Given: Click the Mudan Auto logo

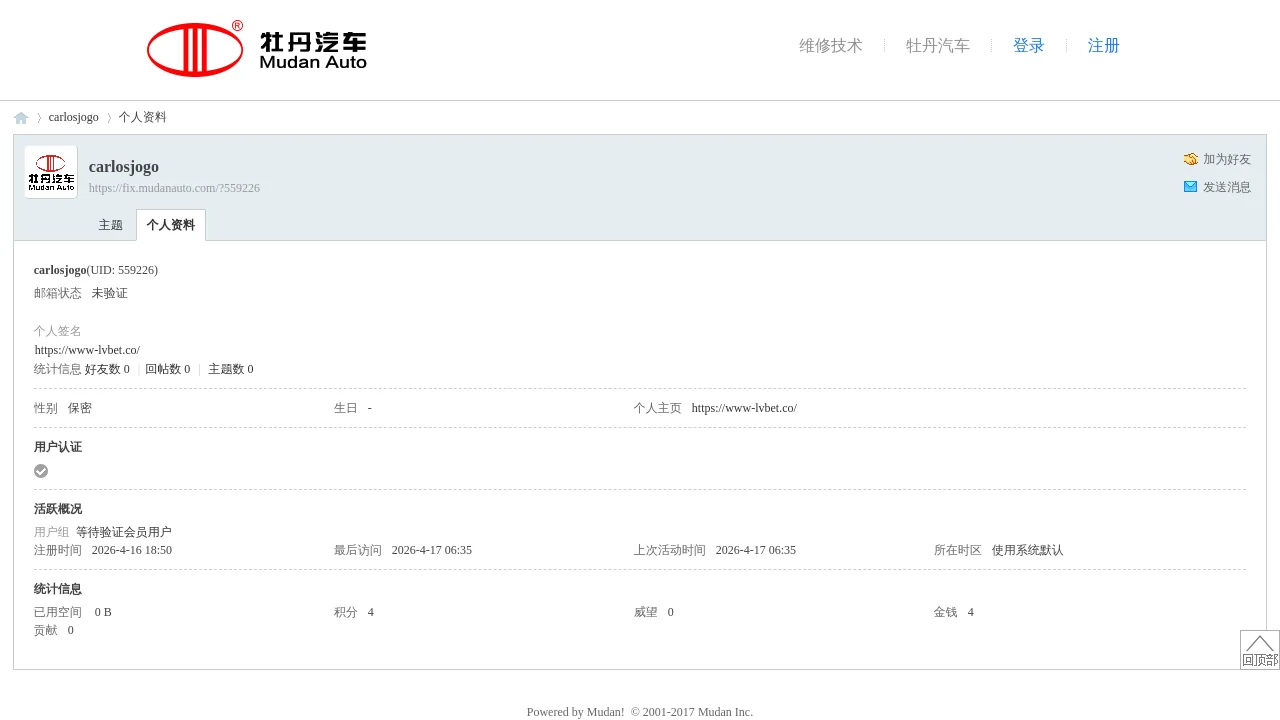Looking at the screenshot, I should (x=257, y=49).
